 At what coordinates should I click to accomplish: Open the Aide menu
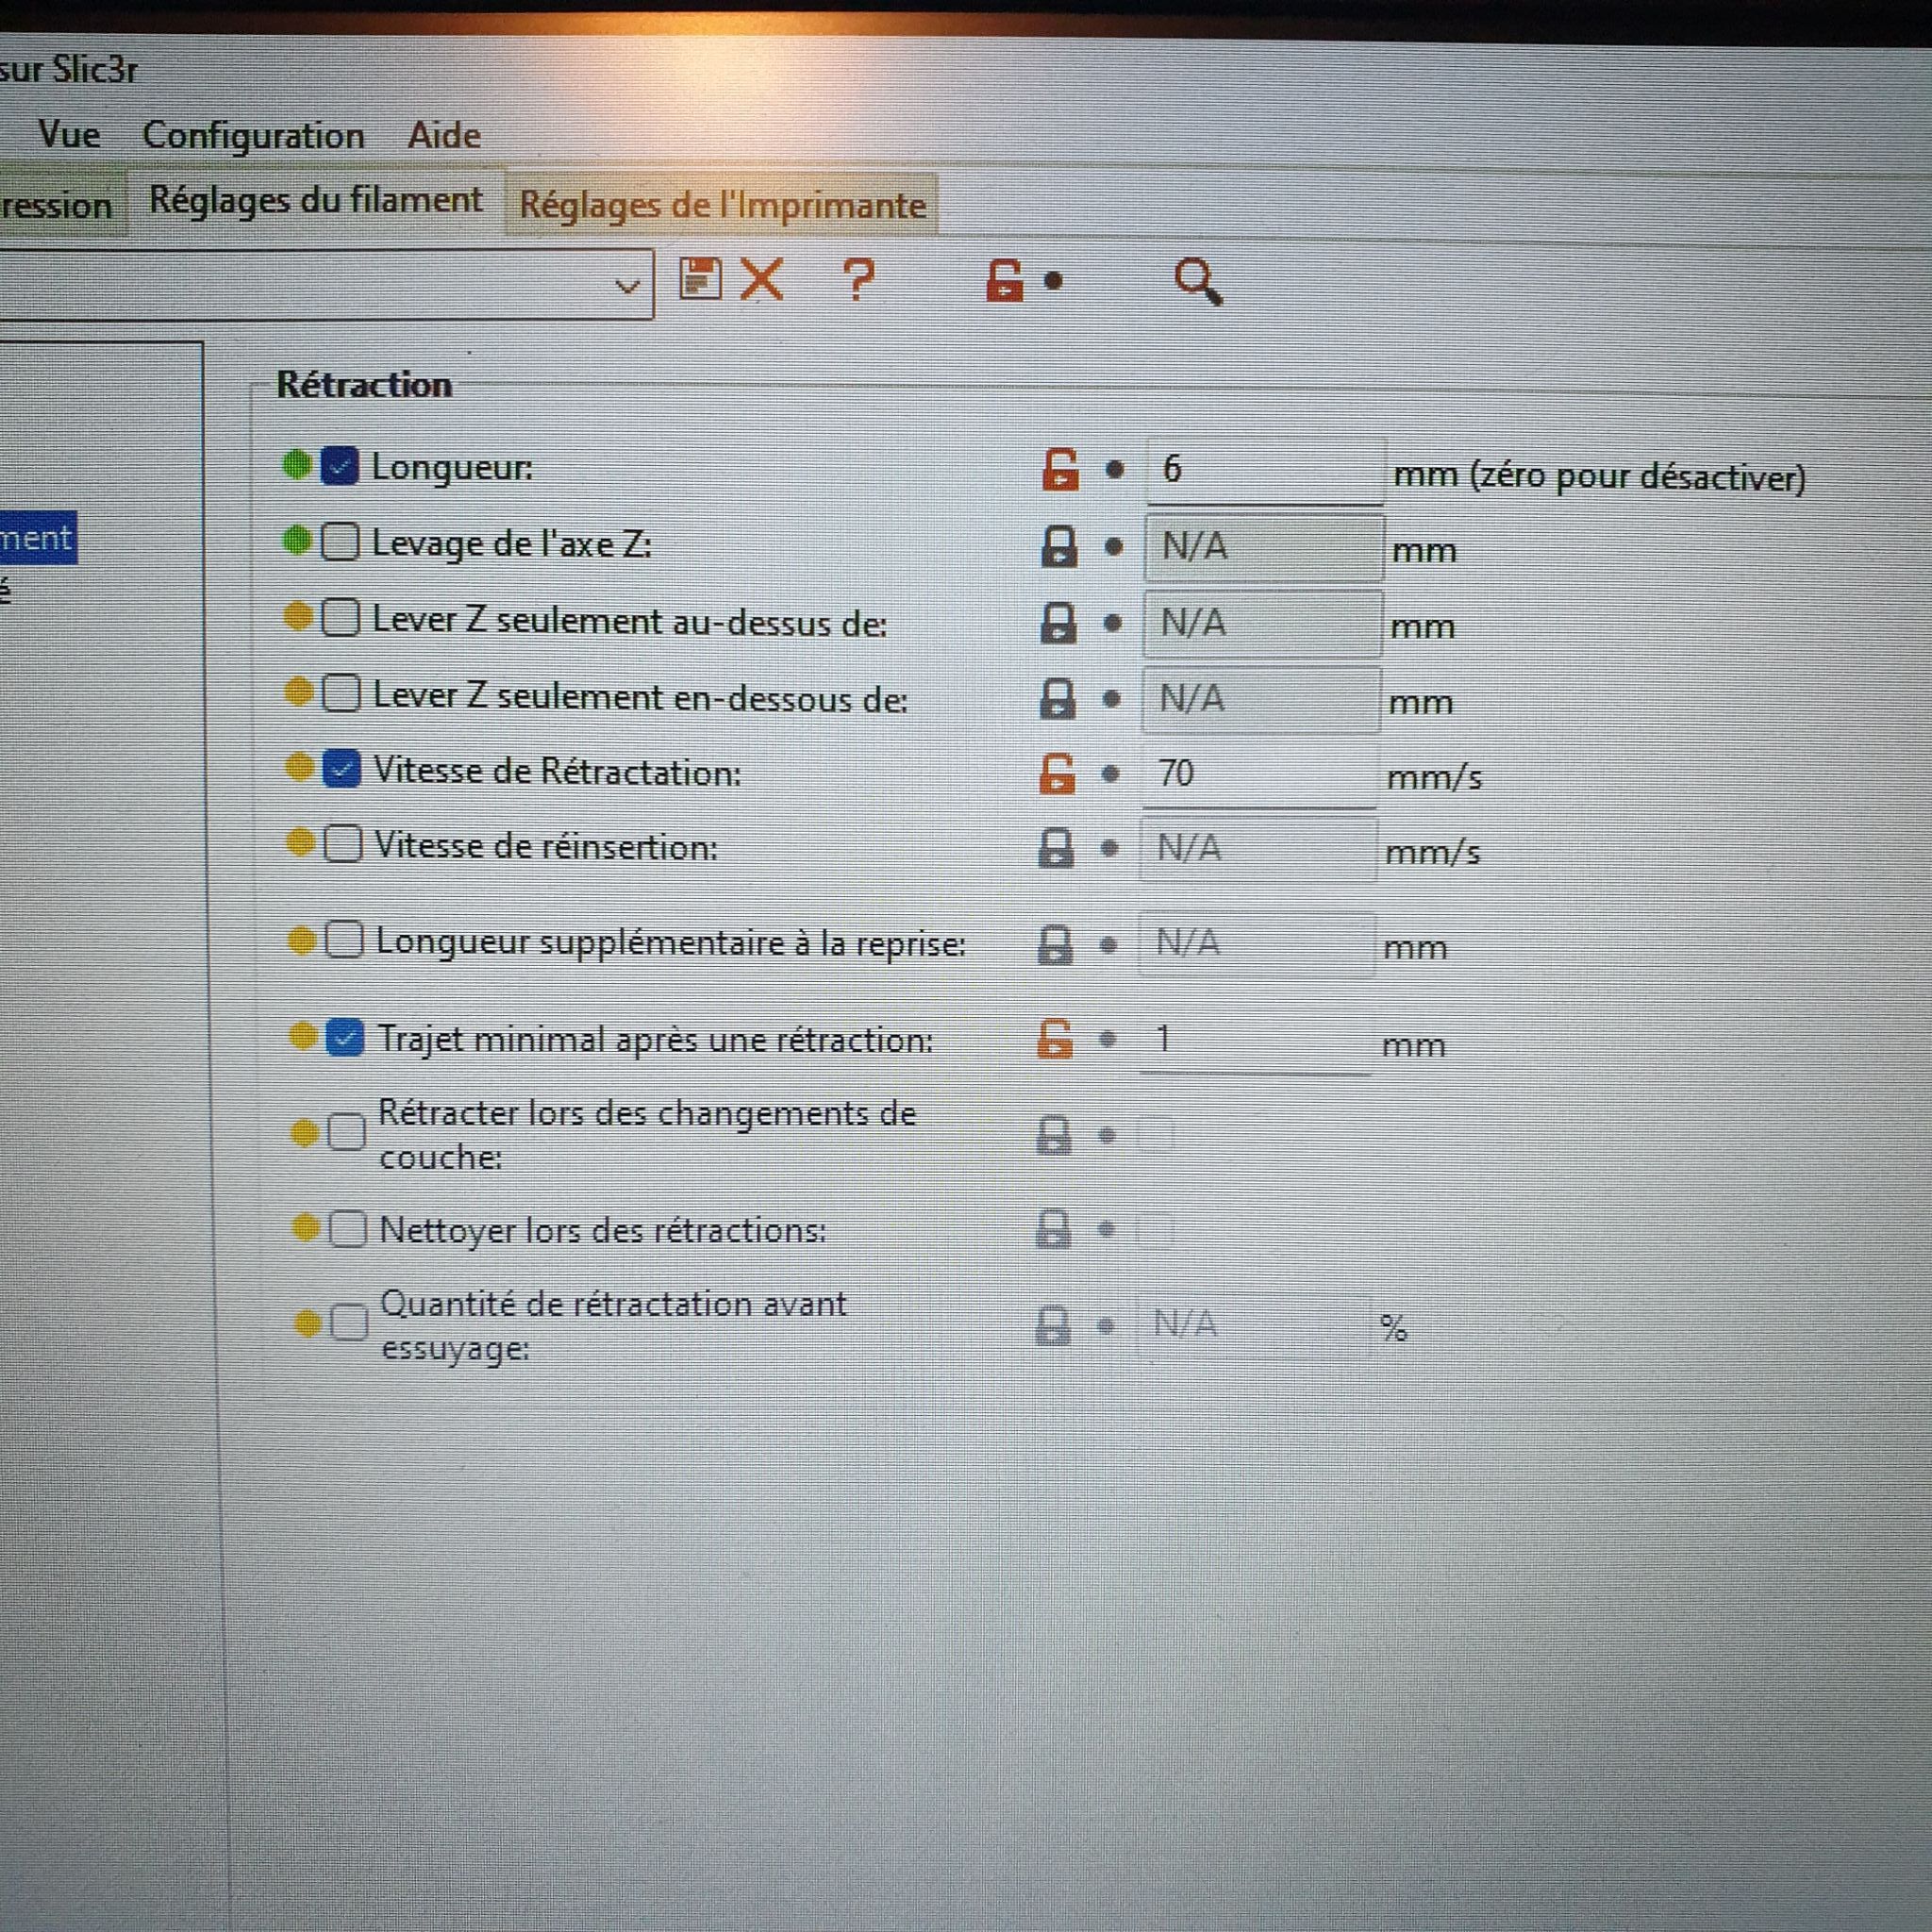pos(444,135)
